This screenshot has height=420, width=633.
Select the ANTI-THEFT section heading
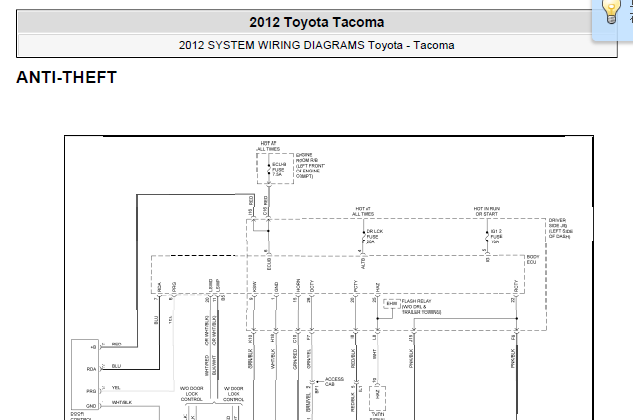(67, 77)
